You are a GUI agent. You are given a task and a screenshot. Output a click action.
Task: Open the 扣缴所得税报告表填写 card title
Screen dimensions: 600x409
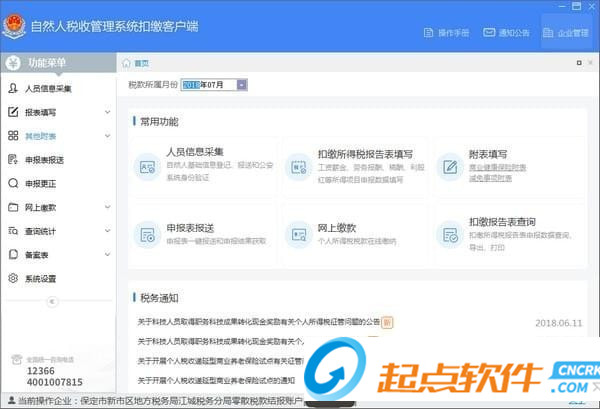(x=365, y=154)
